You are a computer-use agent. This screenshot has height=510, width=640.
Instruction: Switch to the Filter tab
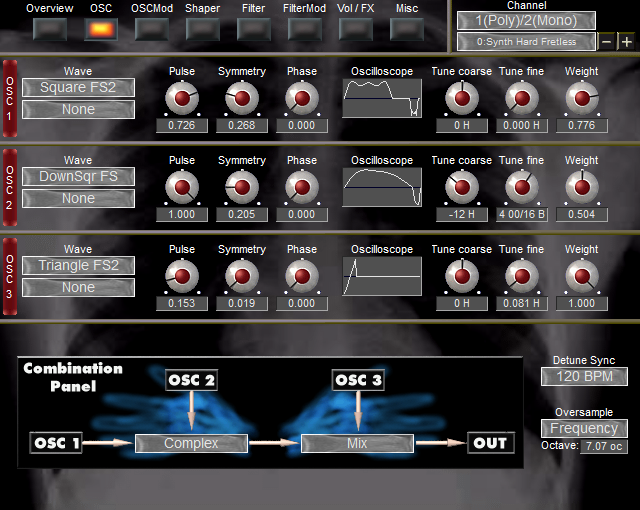(254, 28)
